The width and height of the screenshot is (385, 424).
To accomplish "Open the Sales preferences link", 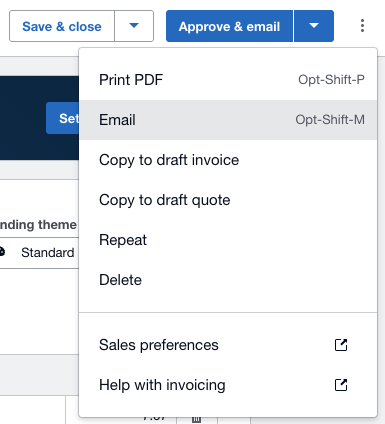I will pos(228,345).
